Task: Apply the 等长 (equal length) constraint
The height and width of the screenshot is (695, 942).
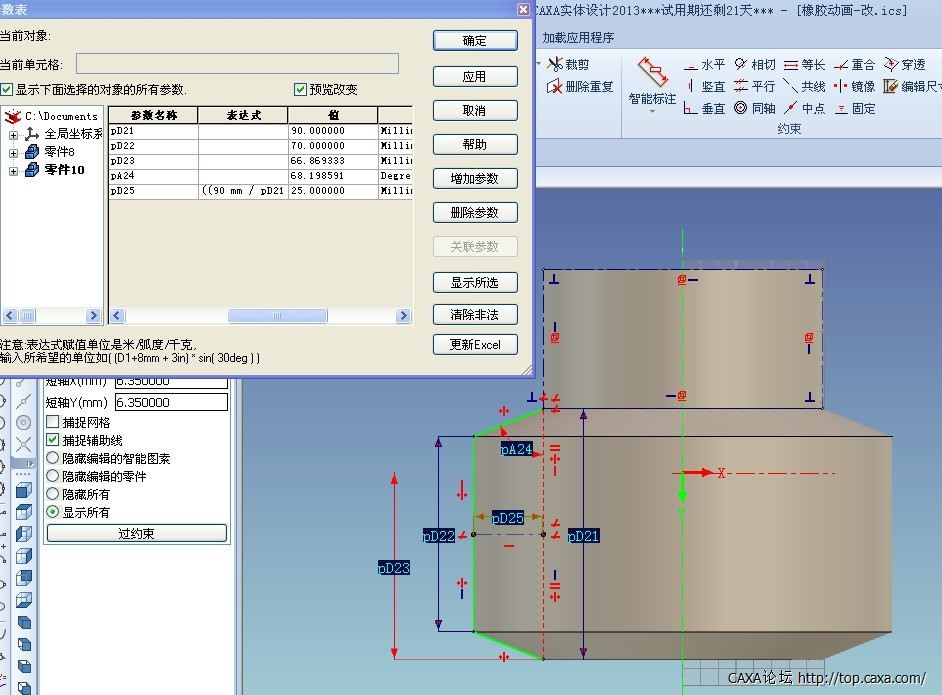Action: 804,65
